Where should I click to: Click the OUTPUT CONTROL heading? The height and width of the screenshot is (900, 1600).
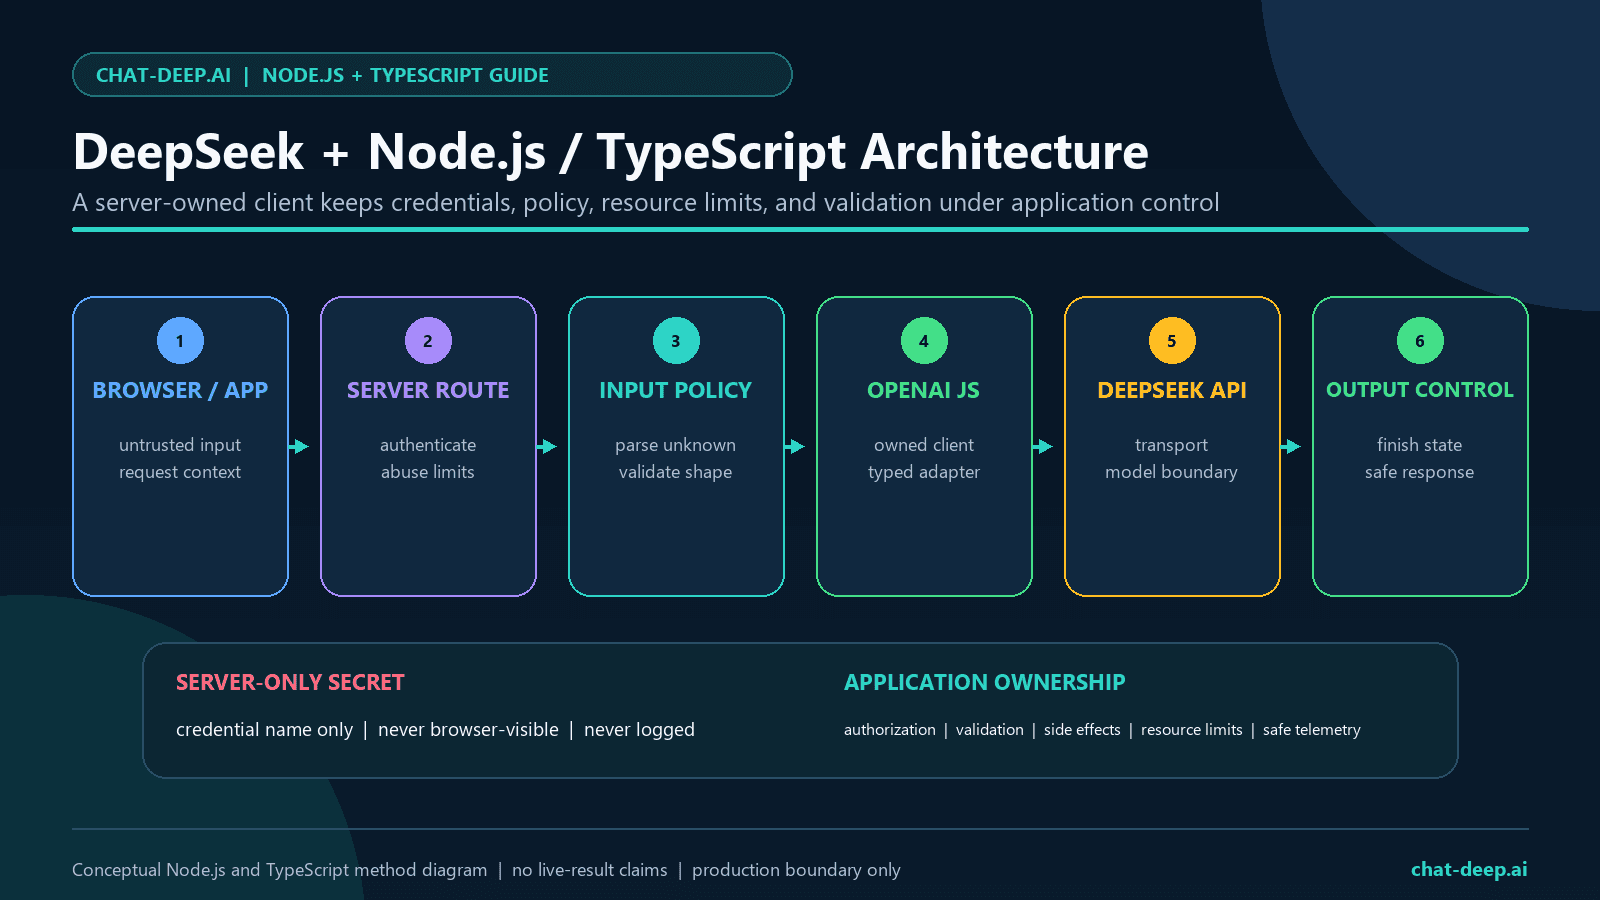1420,390
